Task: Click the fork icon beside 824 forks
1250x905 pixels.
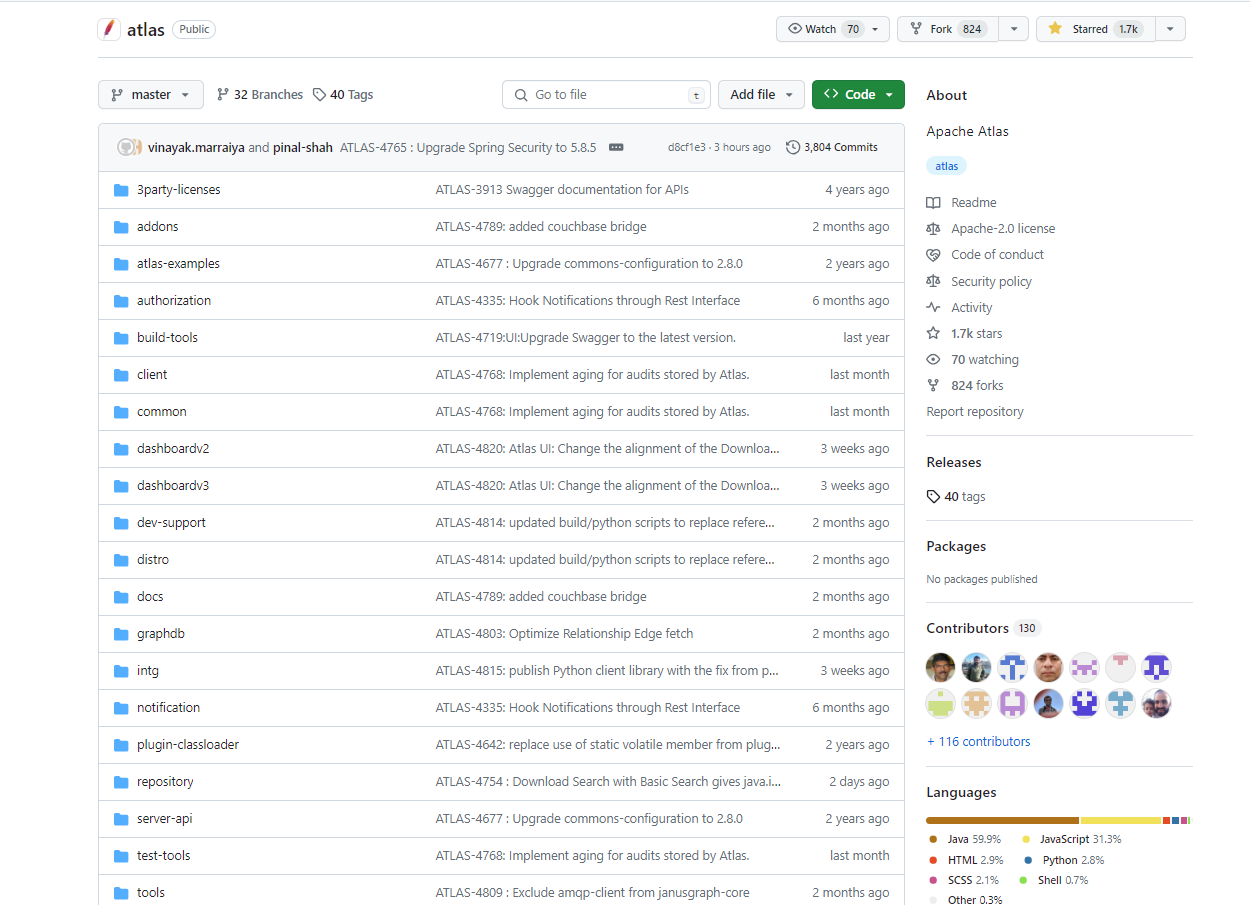Action: [x=933, y=385]
